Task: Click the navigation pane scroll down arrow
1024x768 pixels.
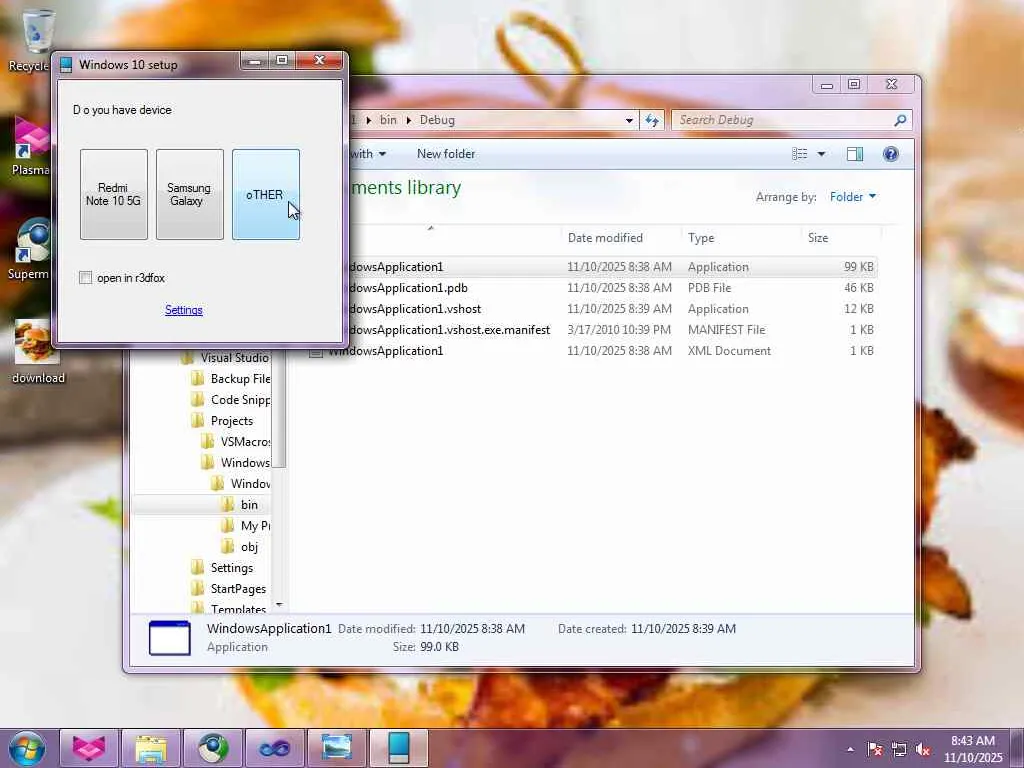Action: pyautogui.click(x=280, y=605)
